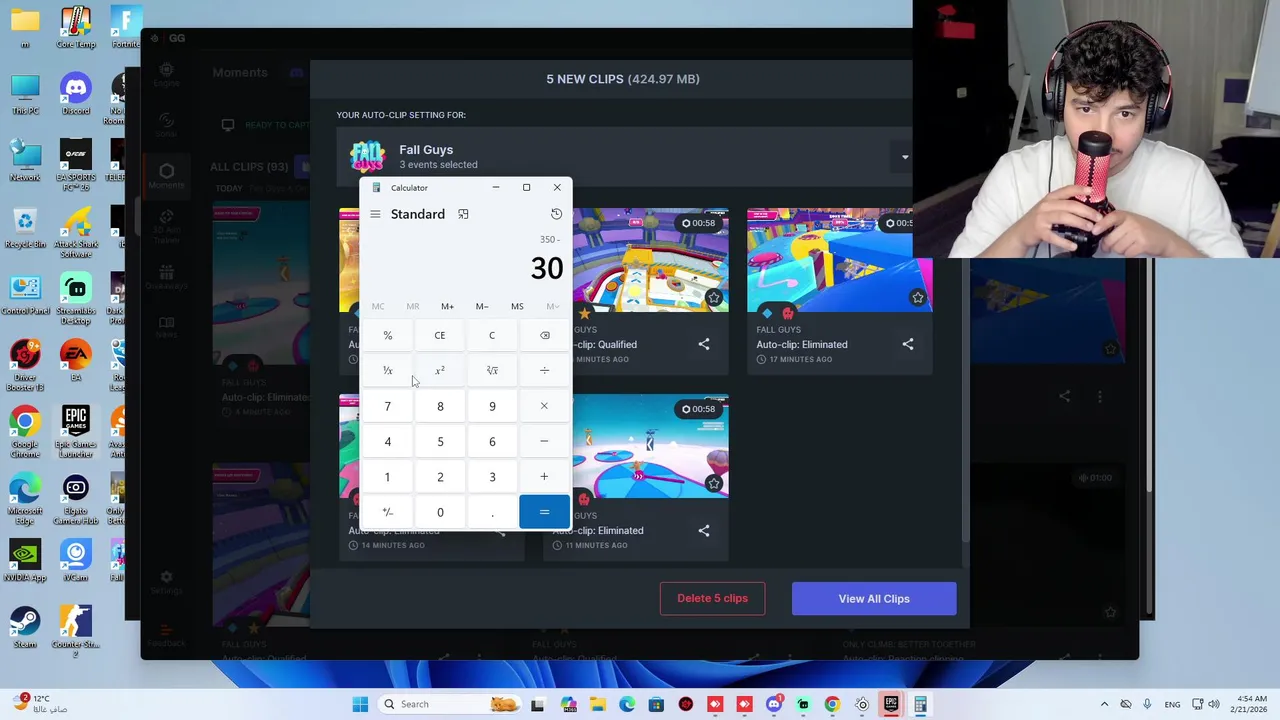
Task: Click digit 5 on Calculator
Action: (440, 441)
